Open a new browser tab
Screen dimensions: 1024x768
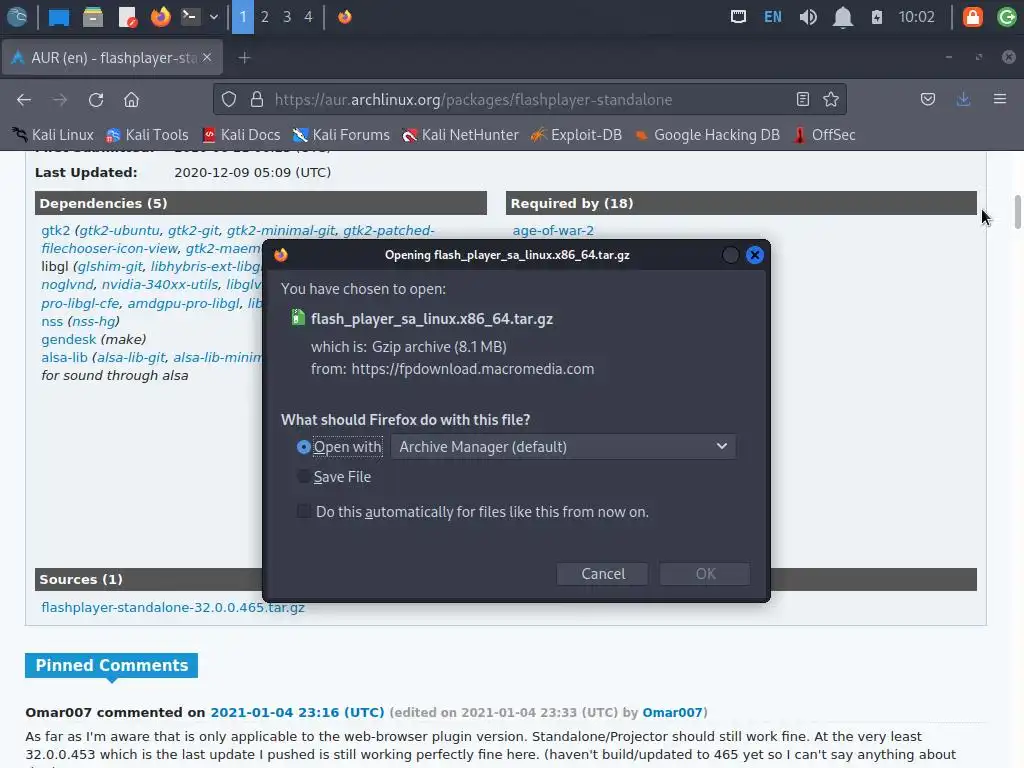244,57
